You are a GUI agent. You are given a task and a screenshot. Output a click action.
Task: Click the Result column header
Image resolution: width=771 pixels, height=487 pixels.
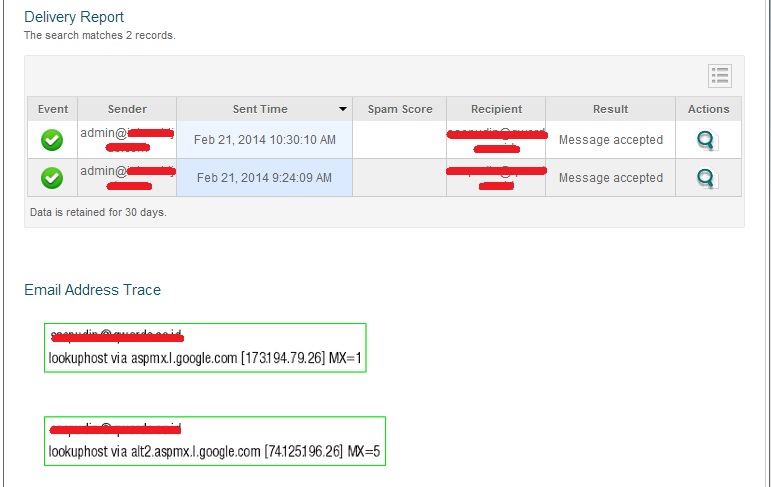click(x=610, y=109)
